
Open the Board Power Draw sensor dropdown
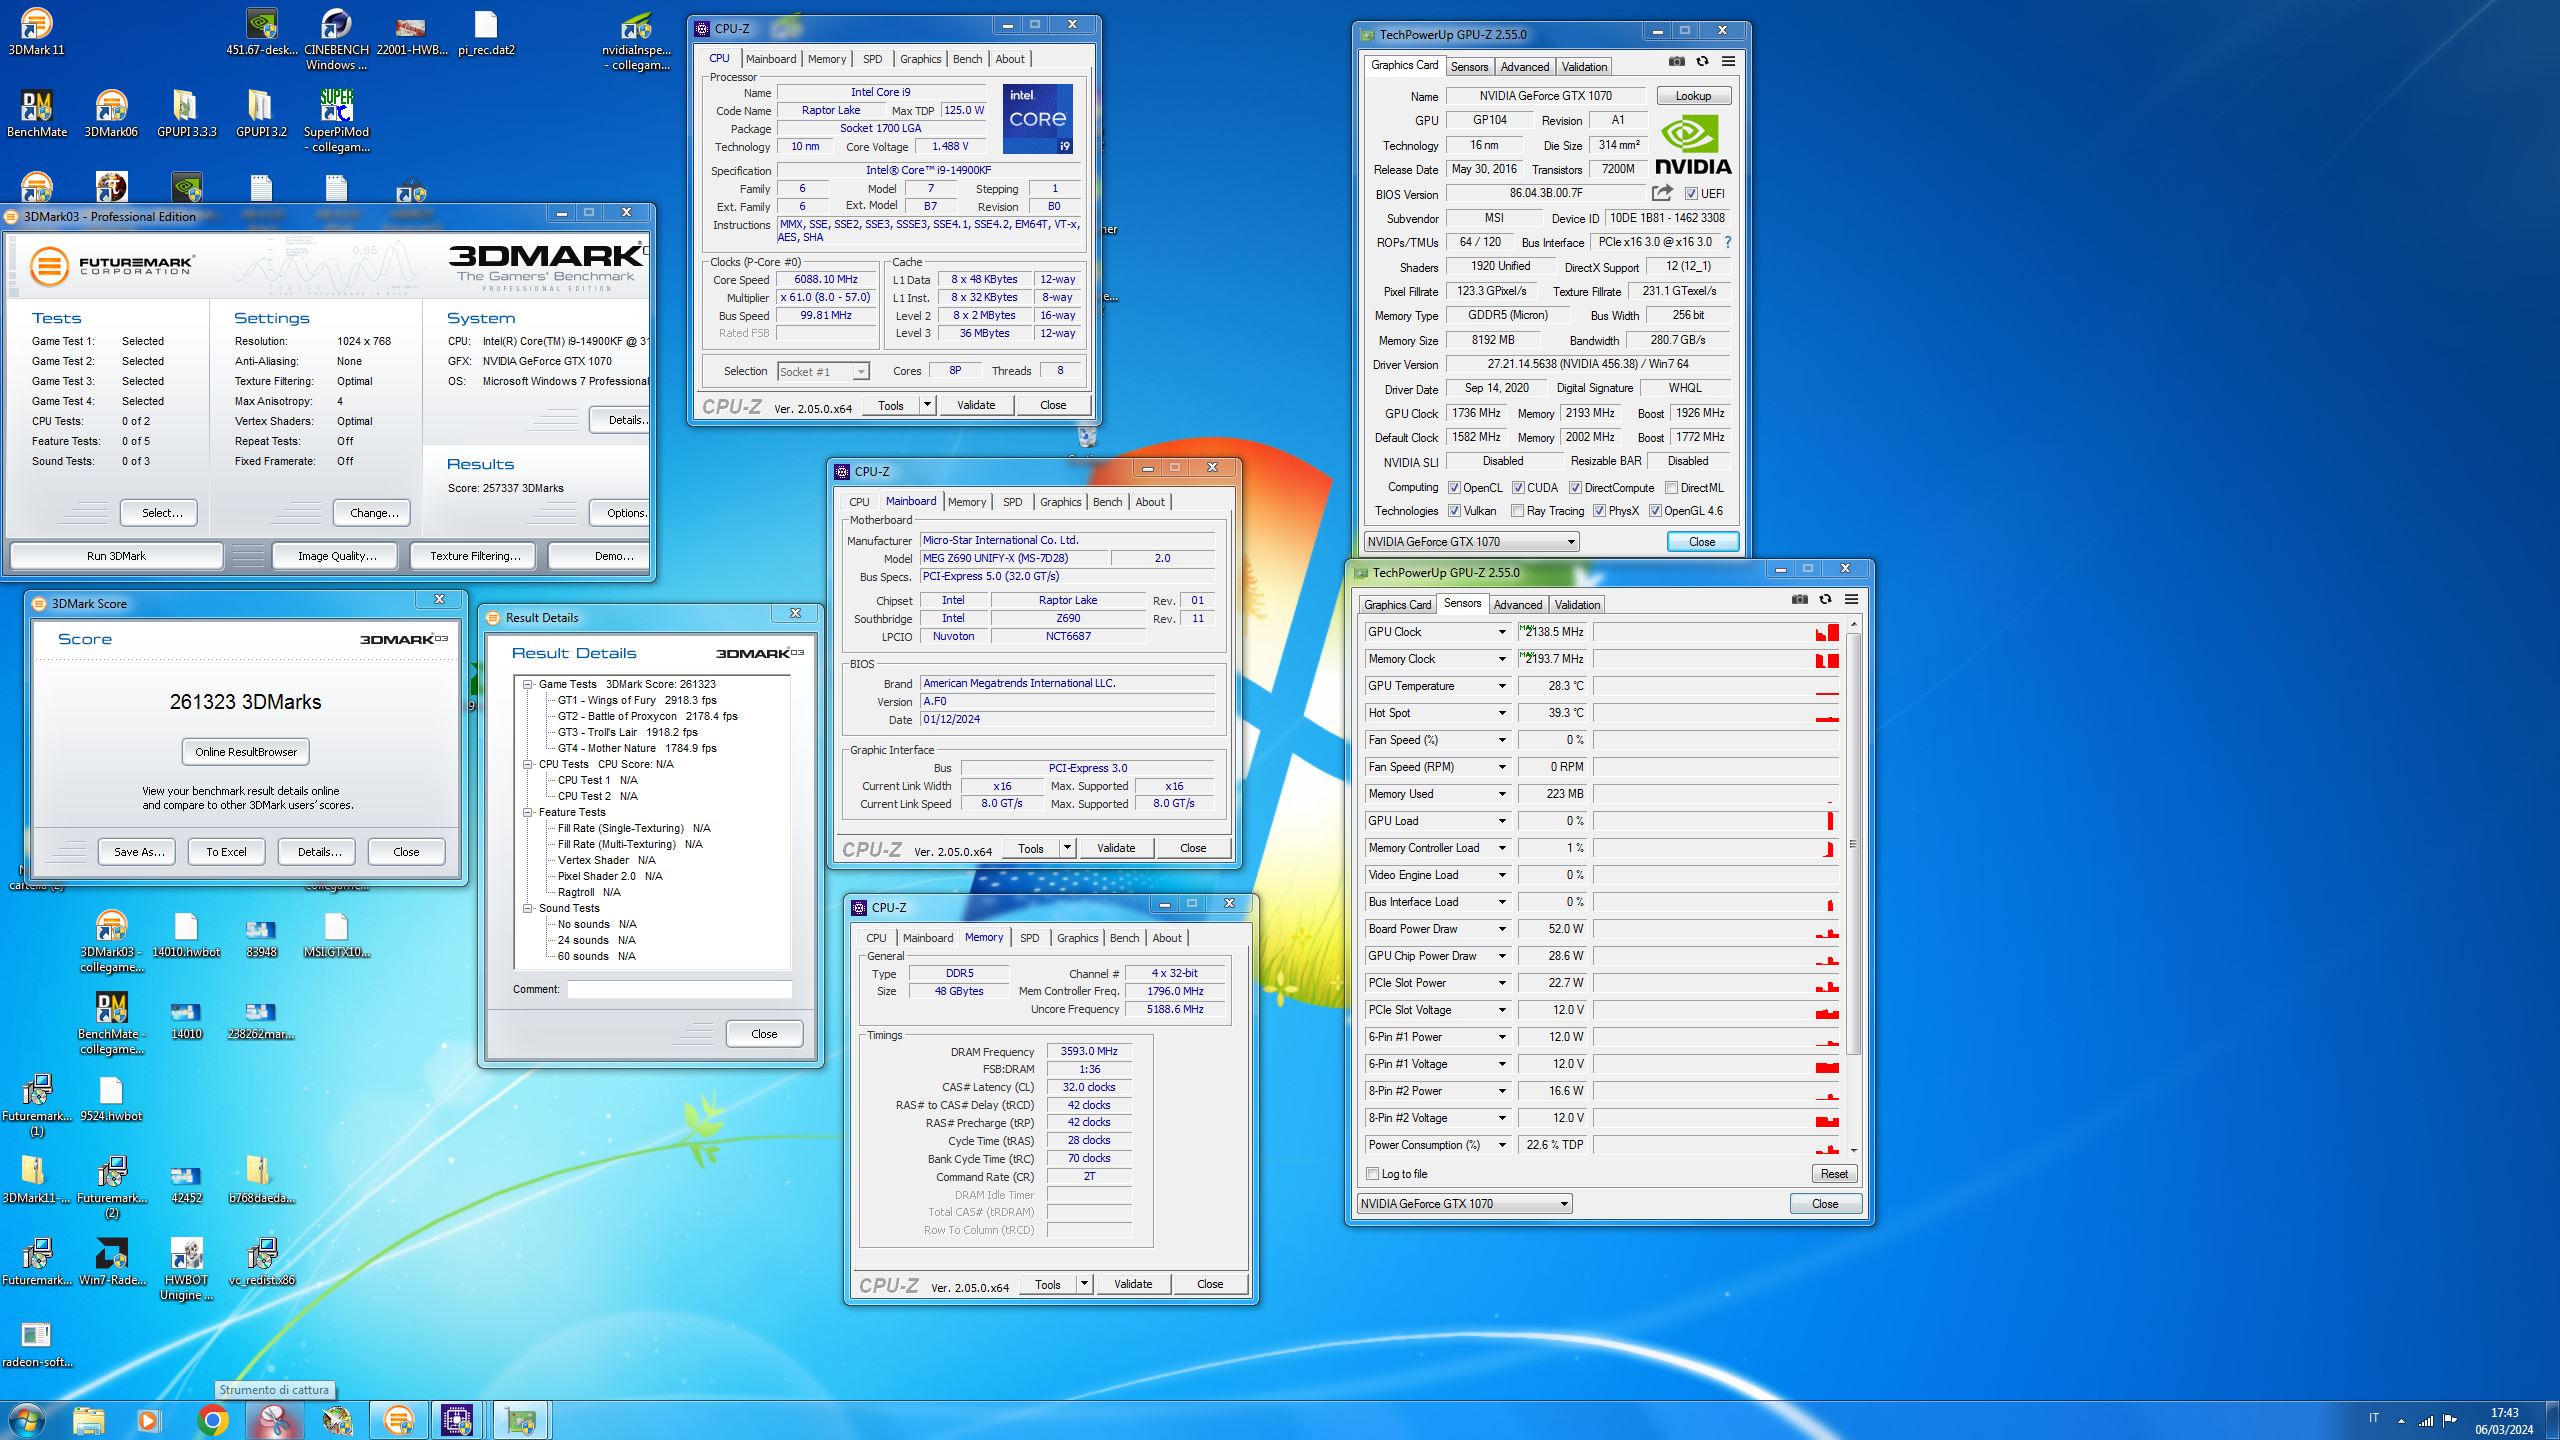click(1501, 929)
